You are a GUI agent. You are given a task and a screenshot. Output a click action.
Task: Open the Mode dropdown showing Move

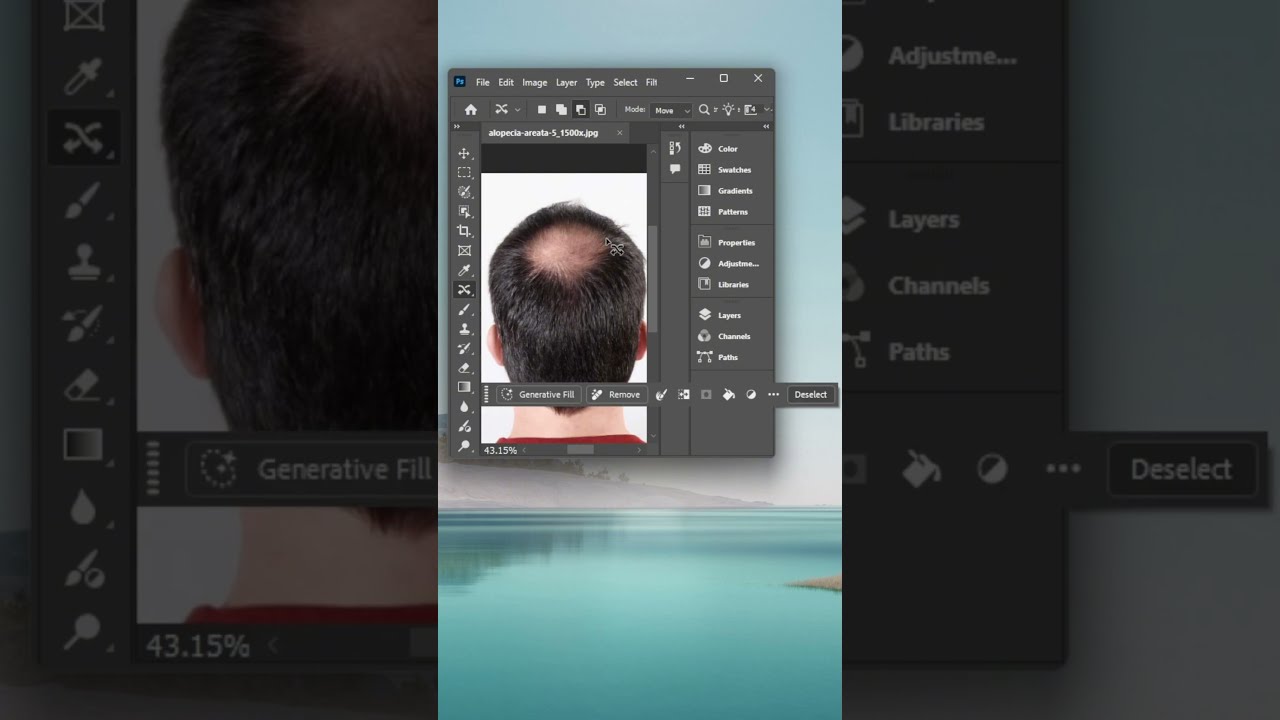671,110
